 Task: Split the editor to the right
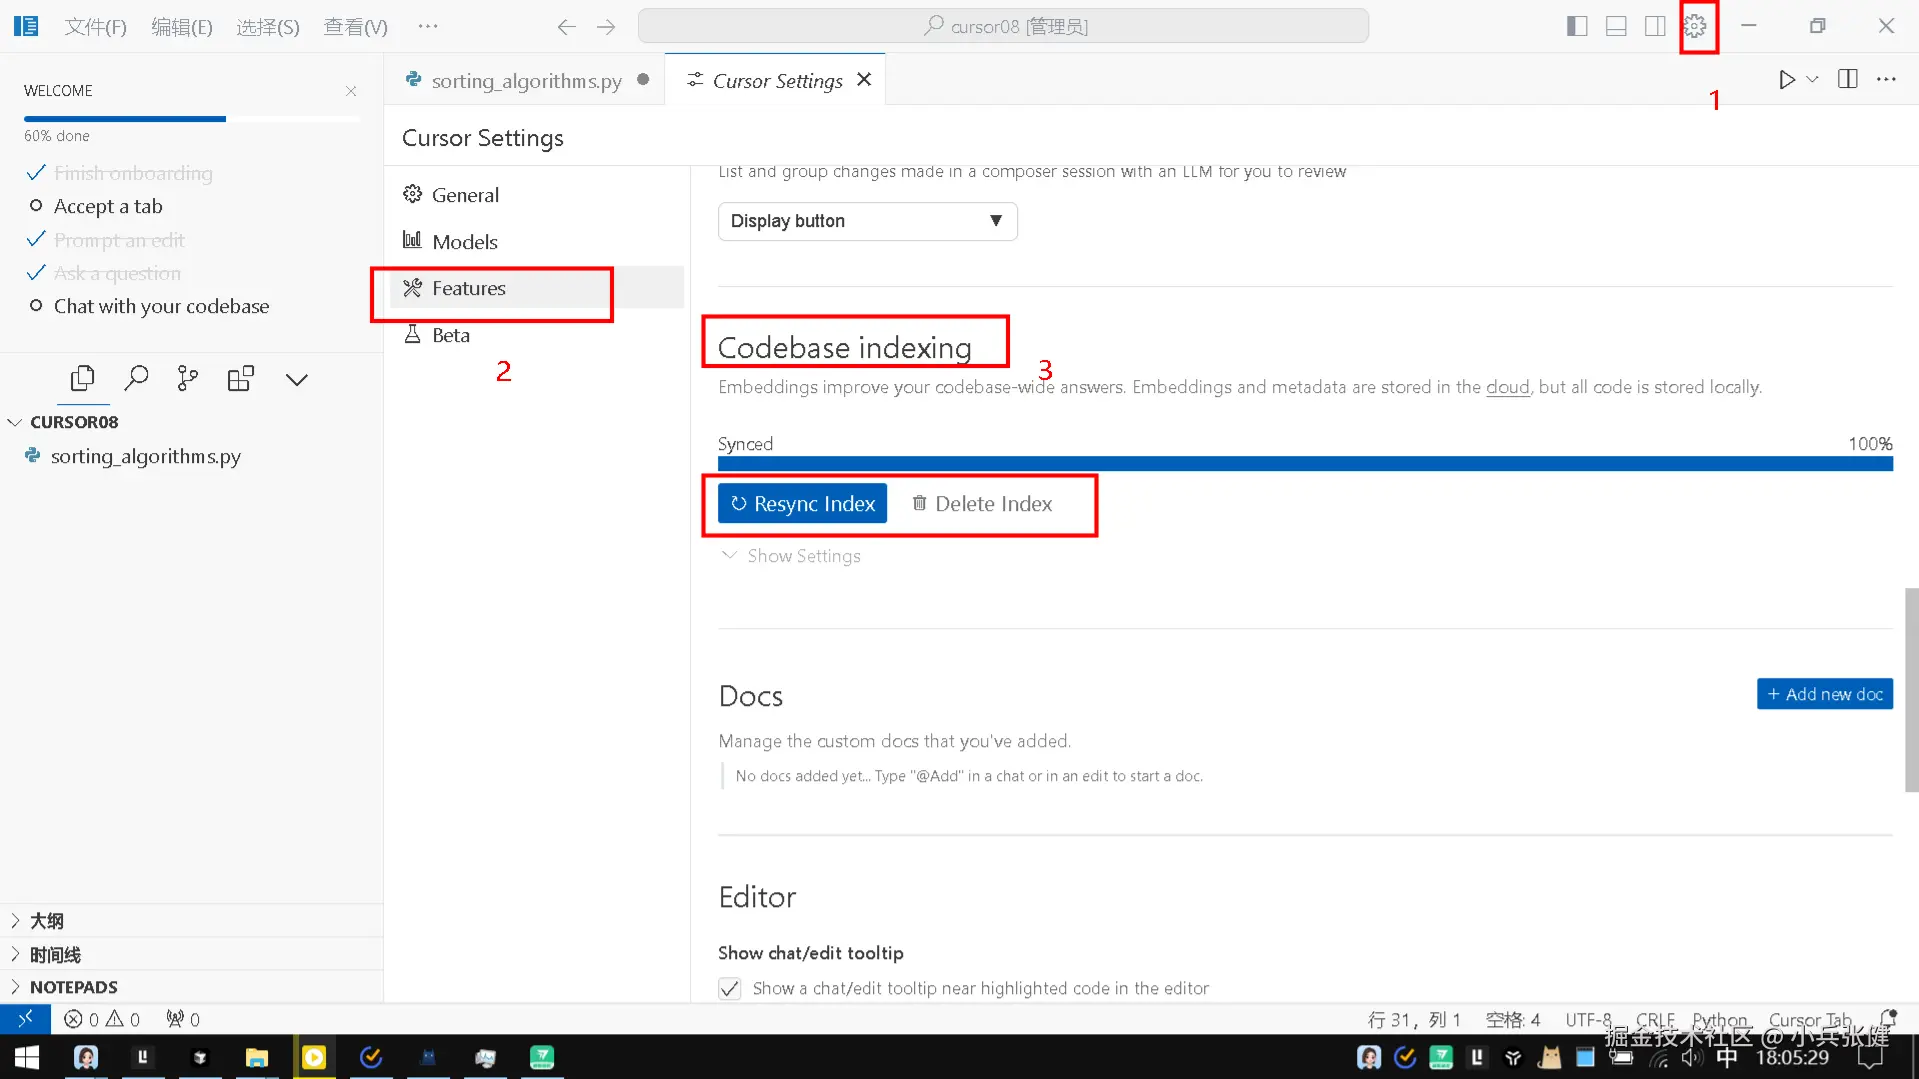pos(1847,79)
